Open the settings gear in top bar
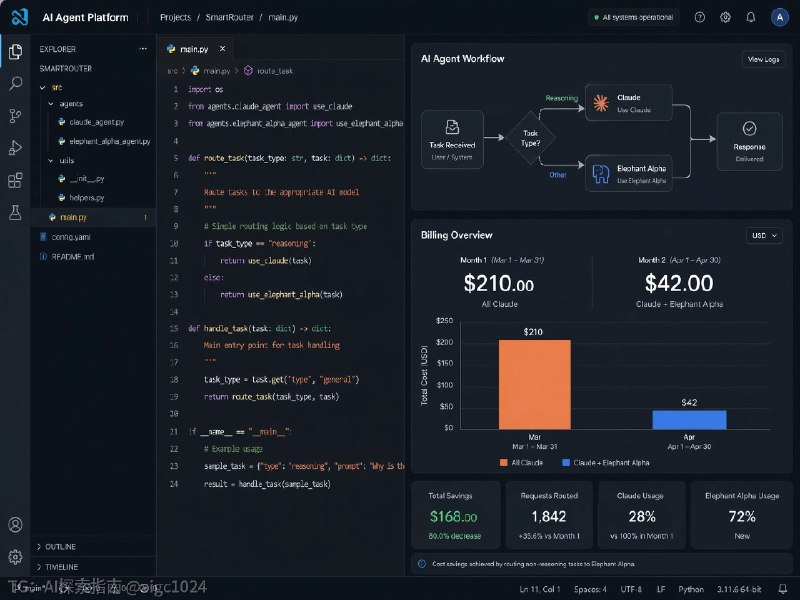This screenshot has height=600, width=800. tap(725, 17)
